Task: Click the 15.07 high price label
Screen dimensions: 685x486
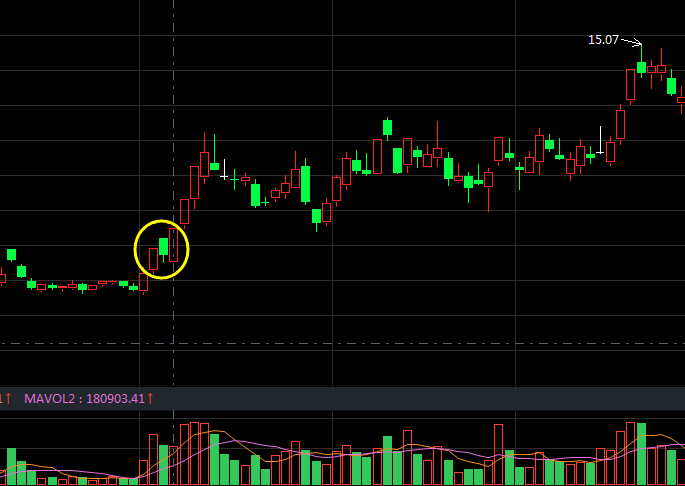Action: click(603, 40)
